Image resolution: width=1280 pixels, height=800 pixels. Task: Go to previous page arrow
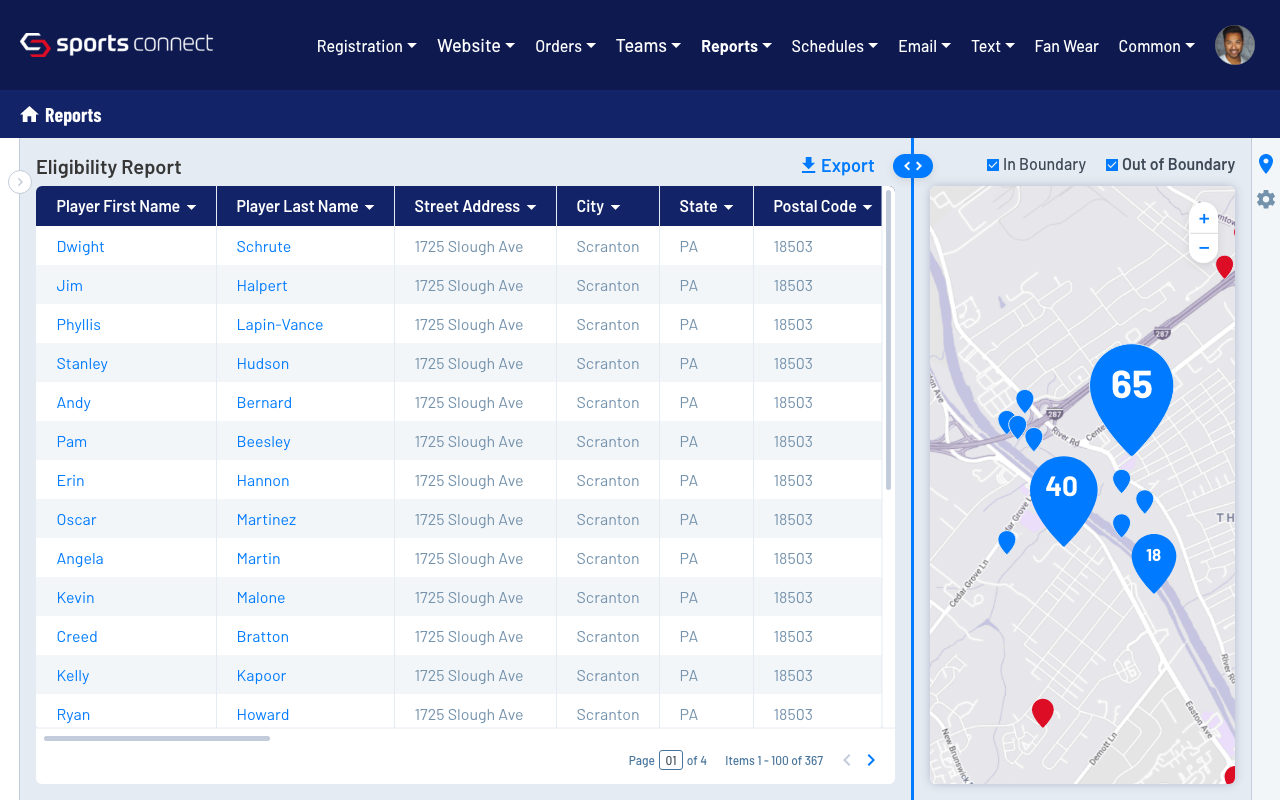tap(847, 760)
